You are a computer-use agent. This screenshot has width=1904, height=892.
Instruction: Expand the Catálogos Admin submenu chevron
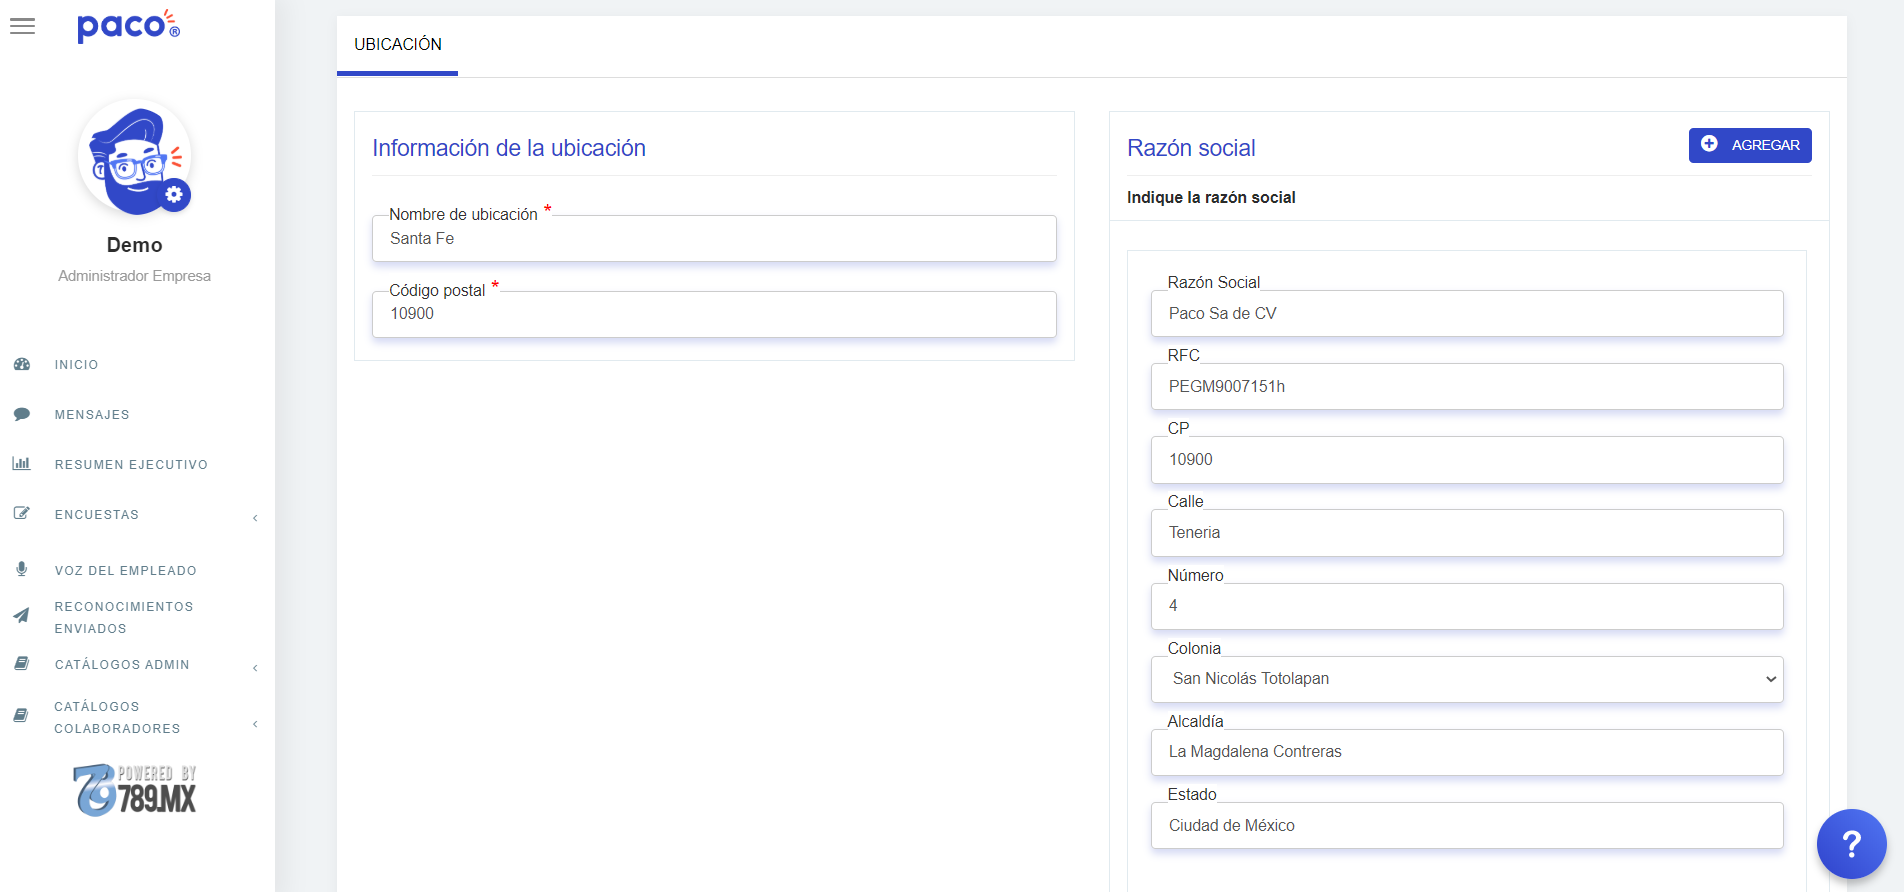(x=255, y=667)
